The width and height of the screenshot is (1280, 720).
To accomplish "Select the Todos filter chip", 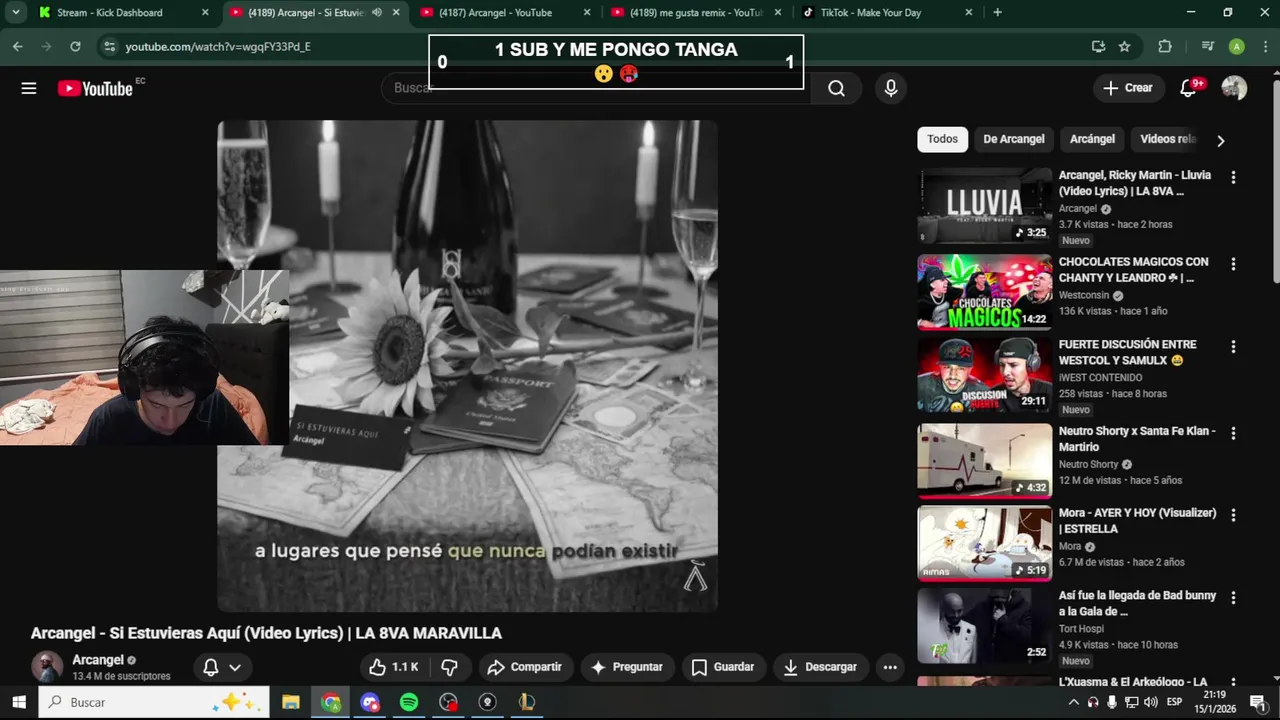I will coord(942,139).
